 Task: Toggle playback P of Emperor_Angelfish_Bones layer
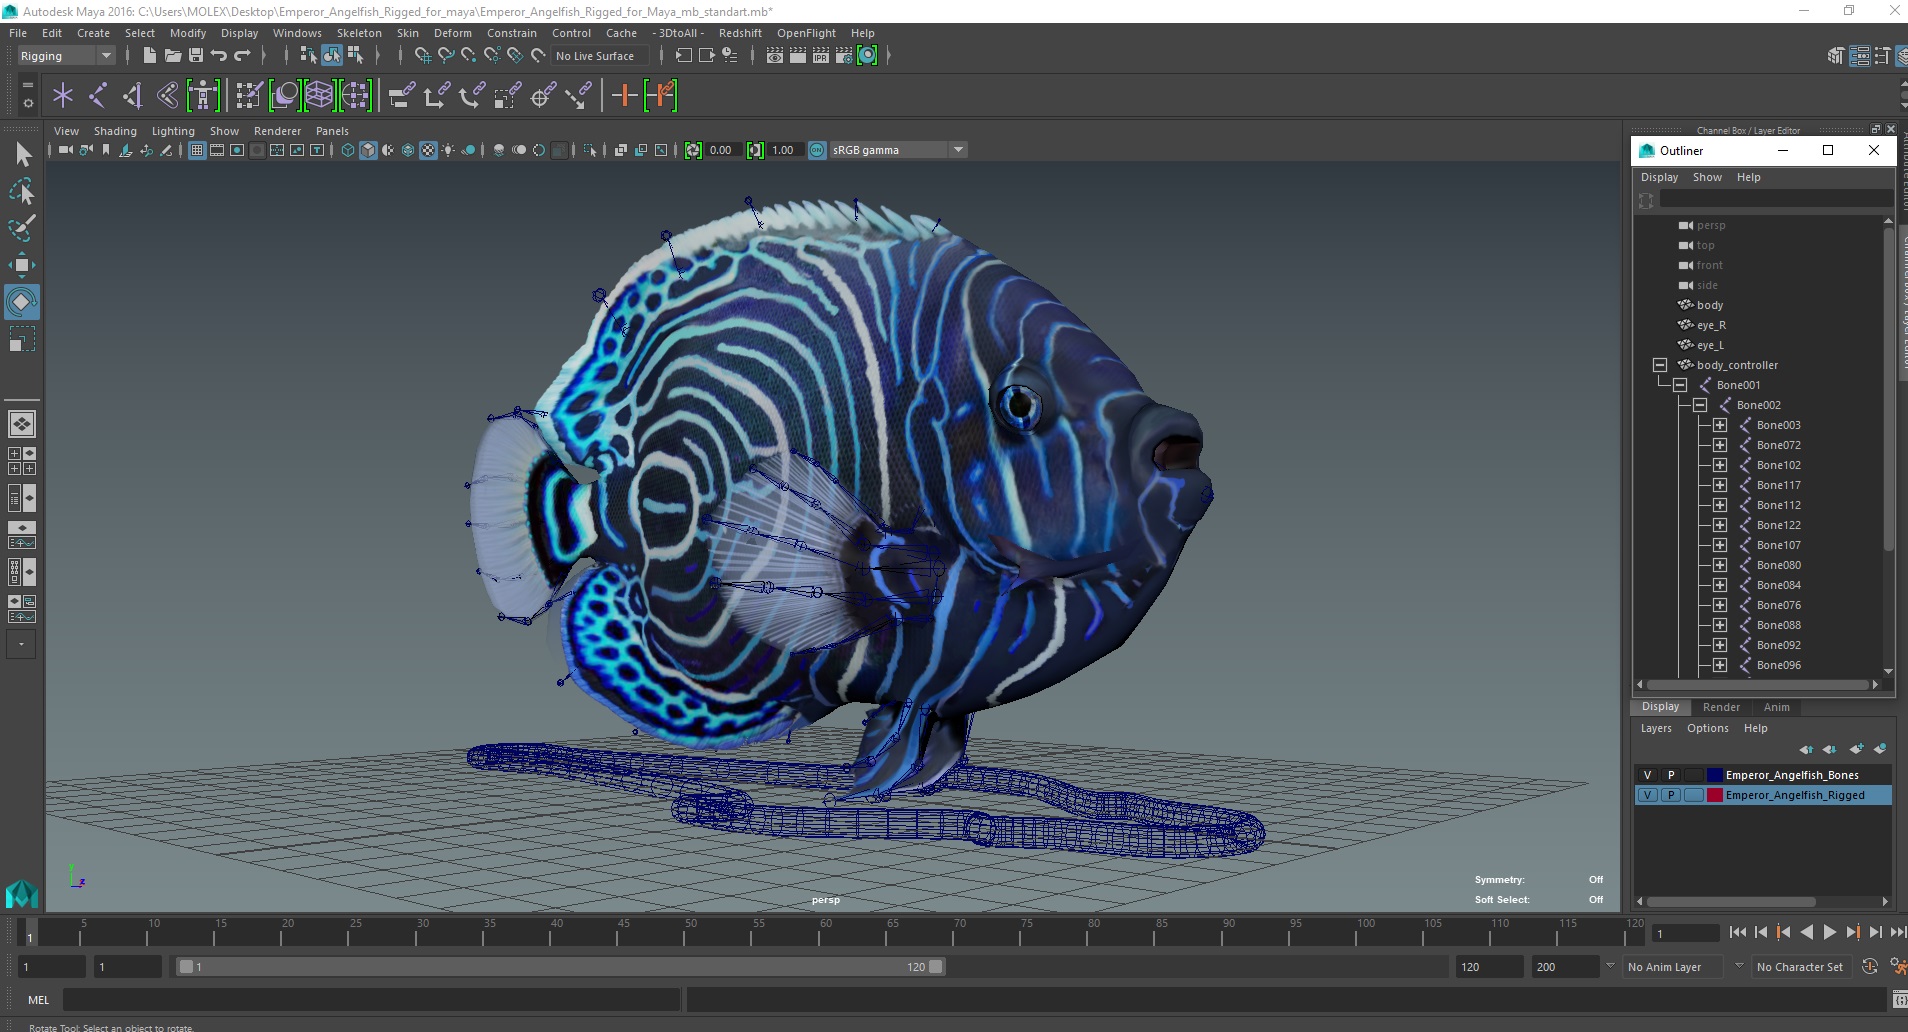1670,775
